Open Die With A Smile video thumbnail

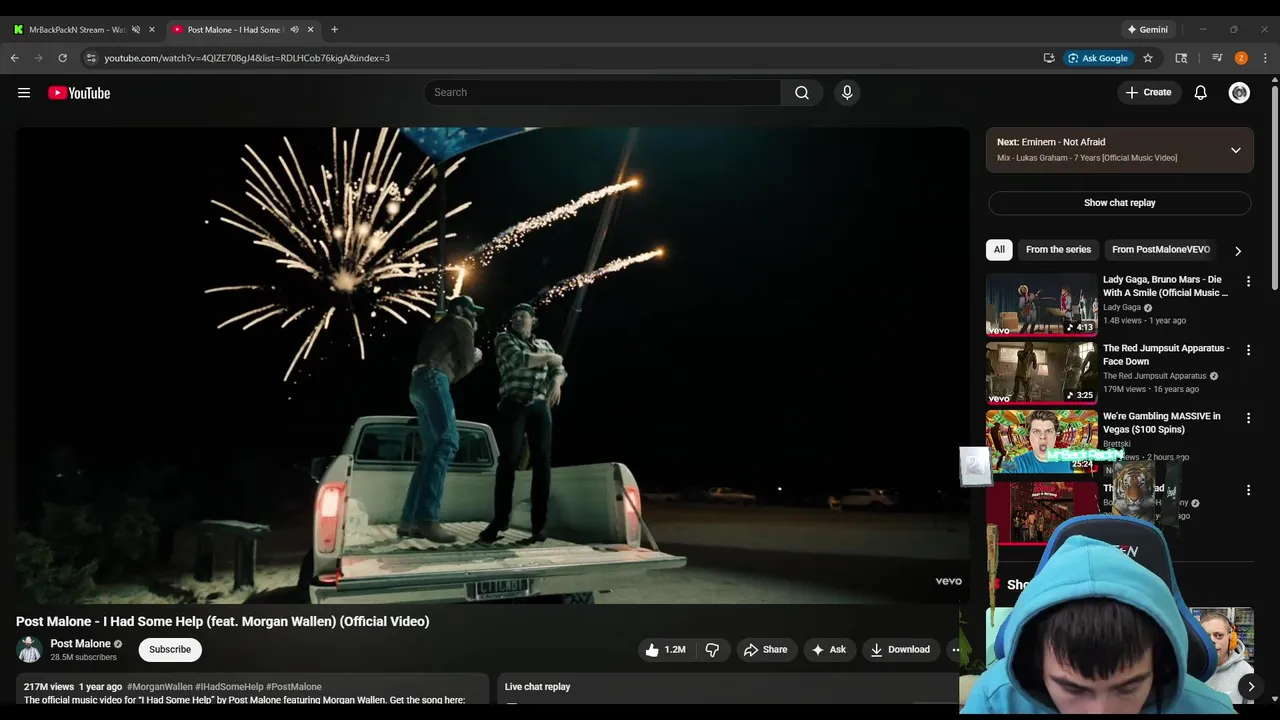(x=1041, y=305)
